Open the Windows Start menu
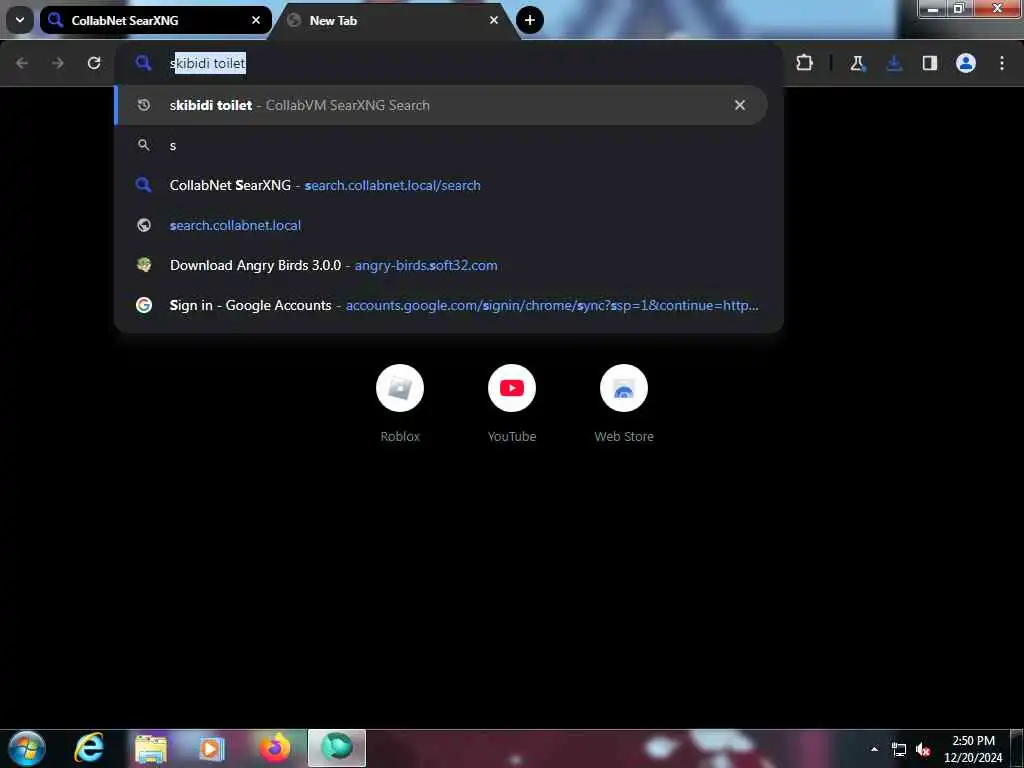 (26, 748)
